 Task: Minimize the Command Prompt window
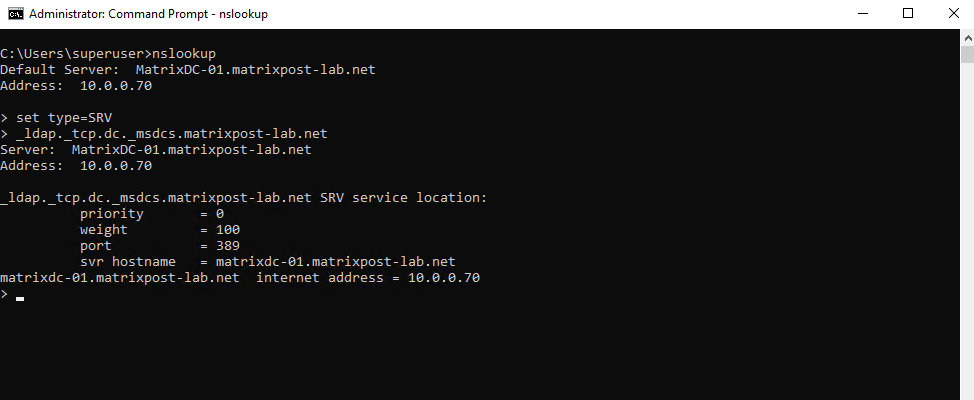point(861,14)
